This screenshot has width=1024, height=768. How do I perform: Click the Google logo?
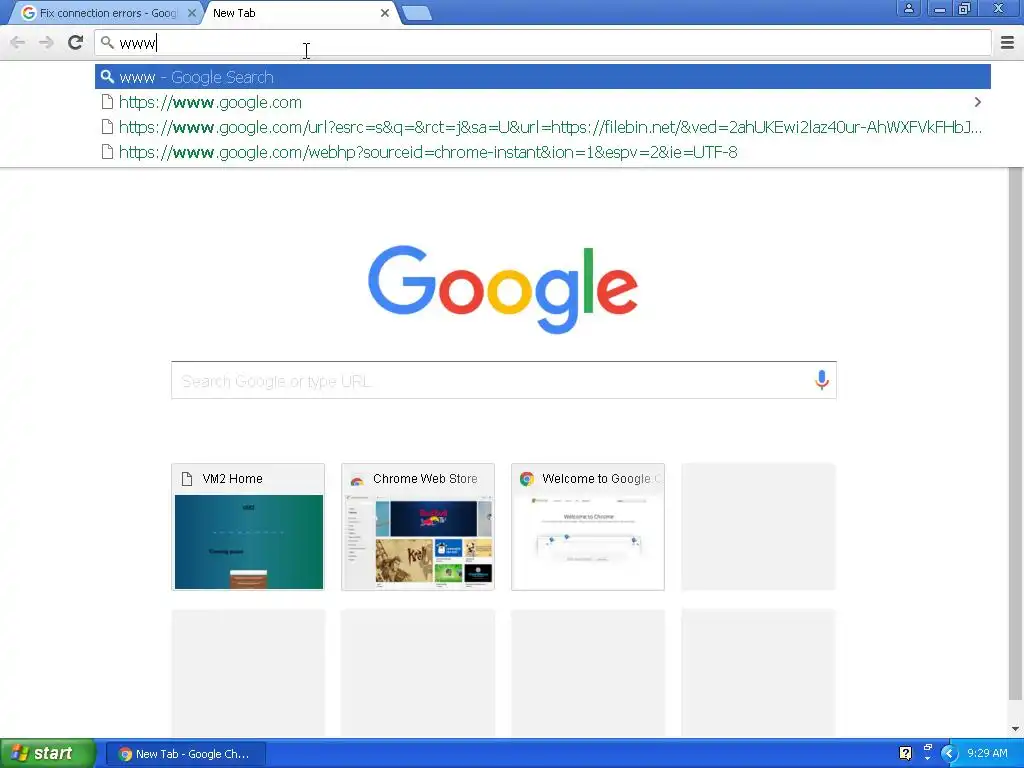click(x=503, y=289)
